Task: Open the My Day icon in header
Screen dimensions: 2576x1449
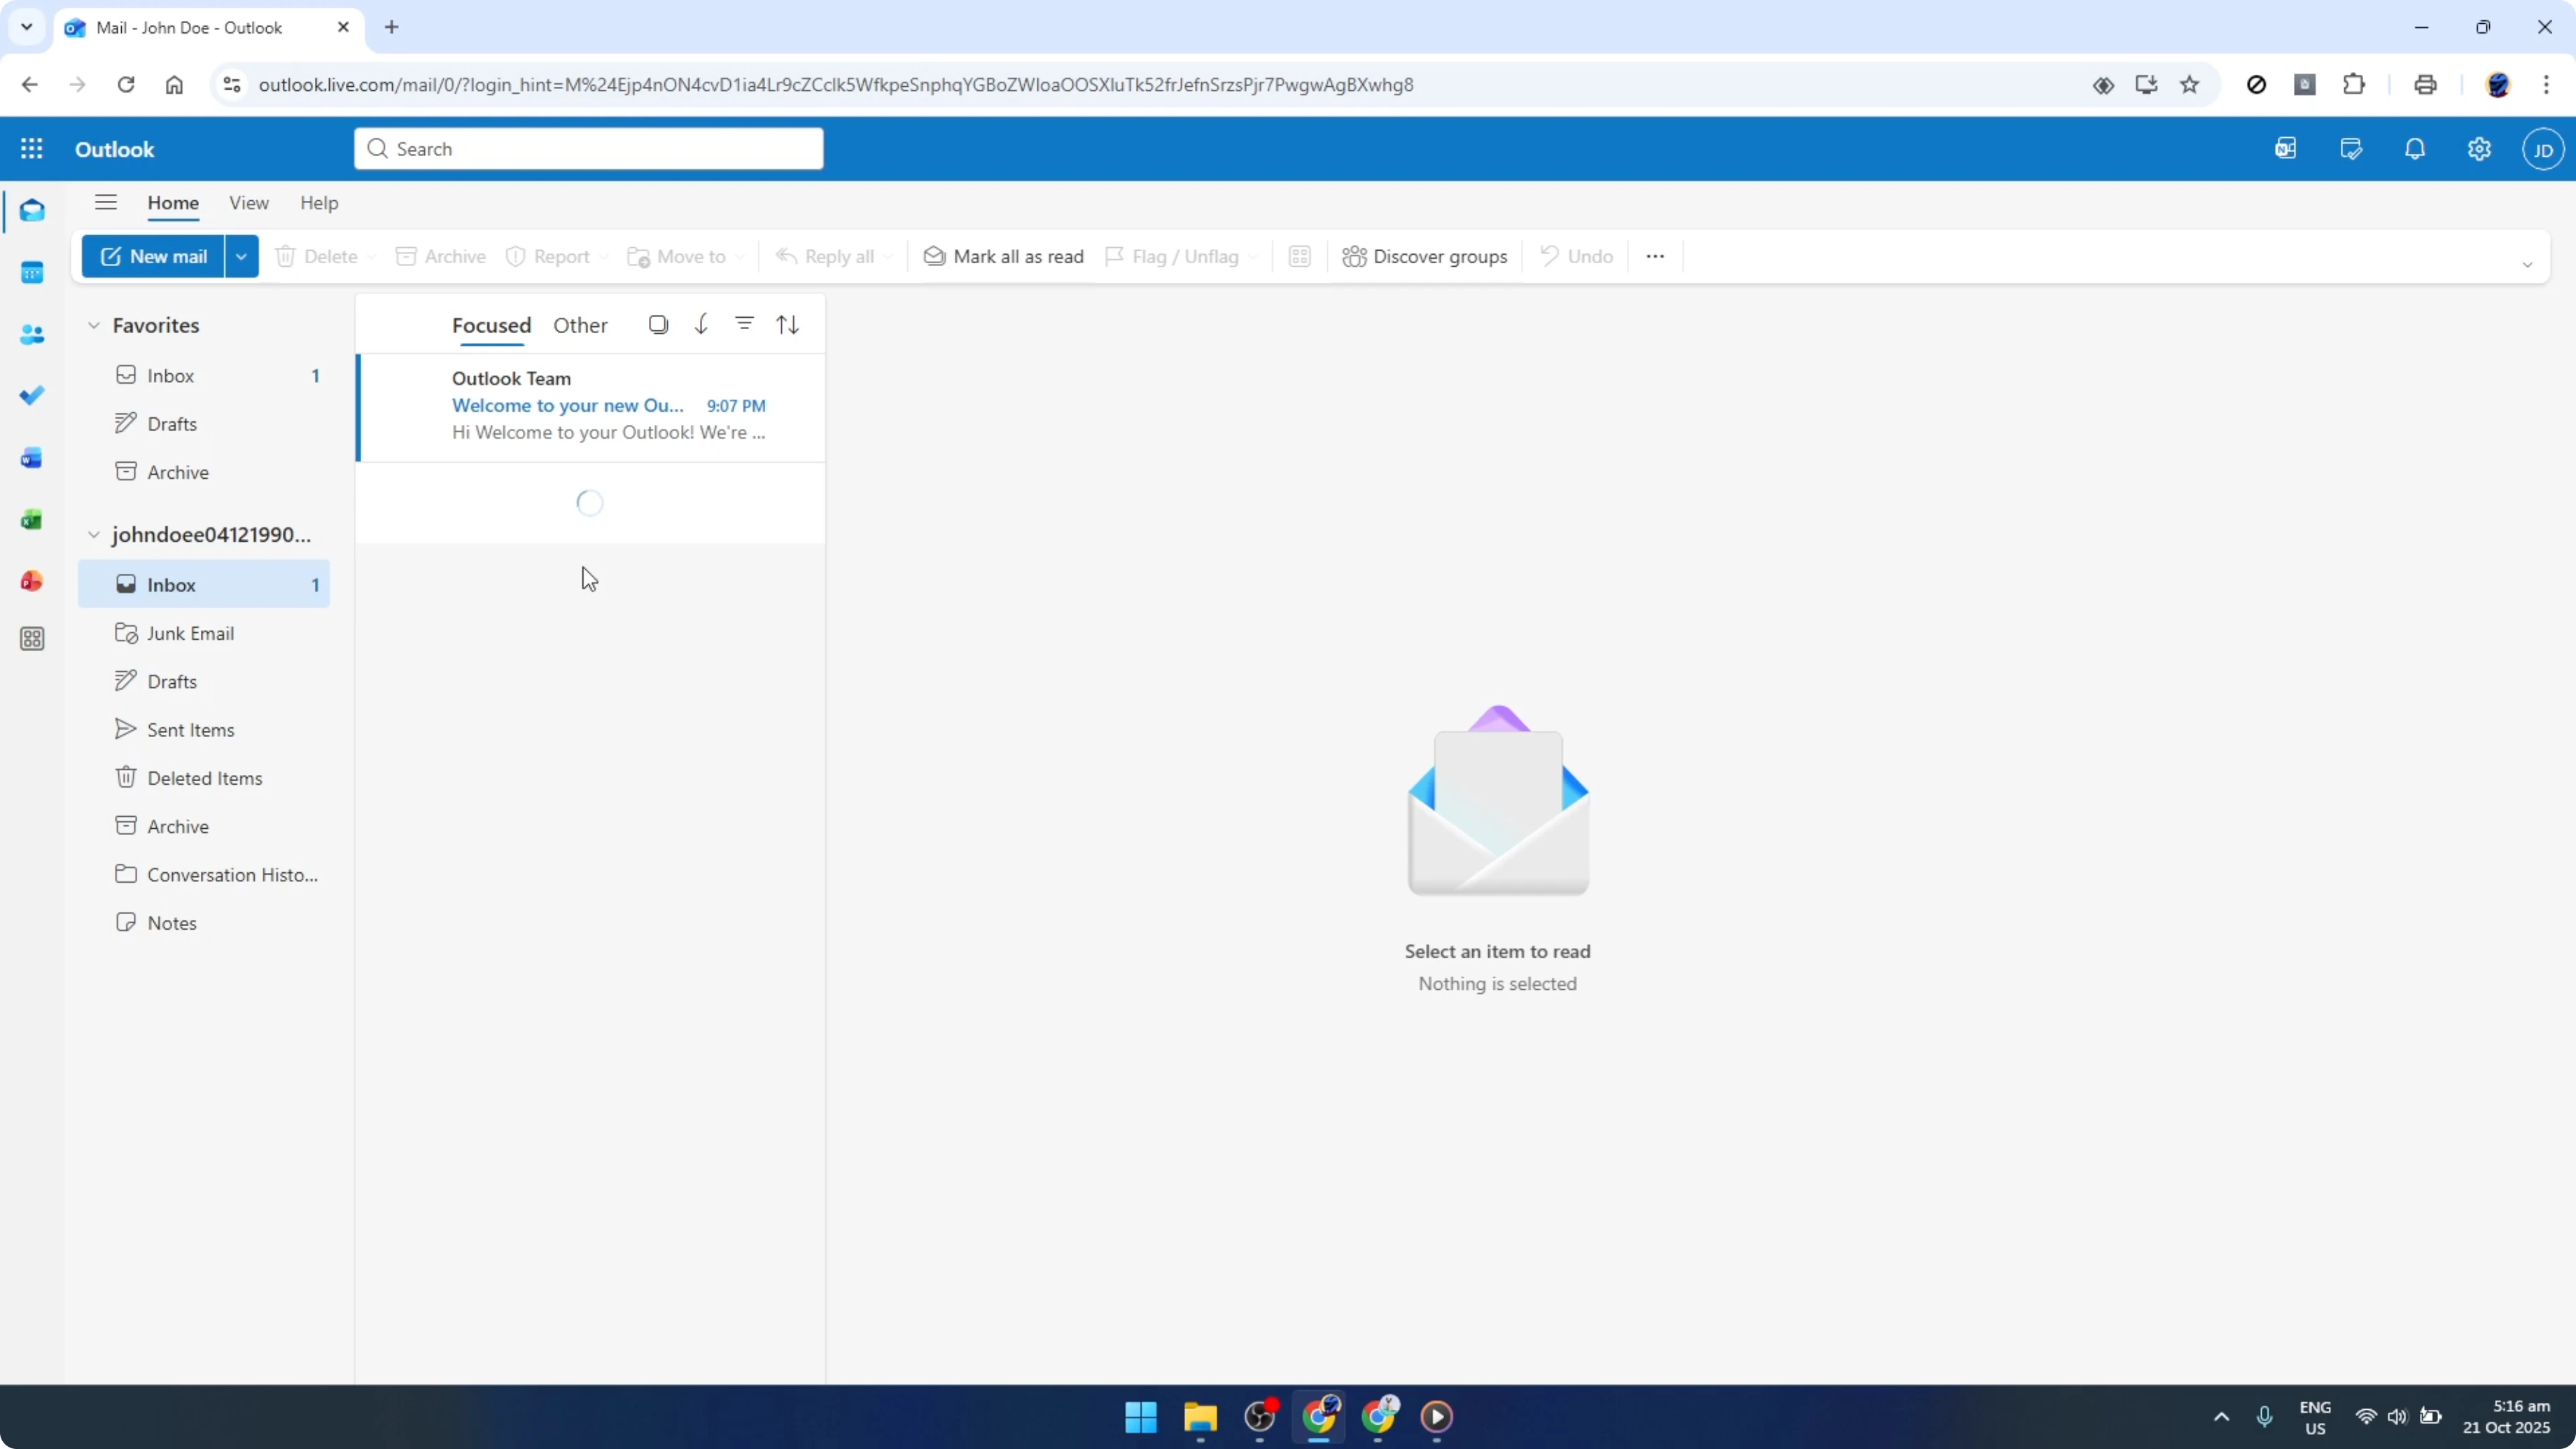Action: pos(2351,149)
